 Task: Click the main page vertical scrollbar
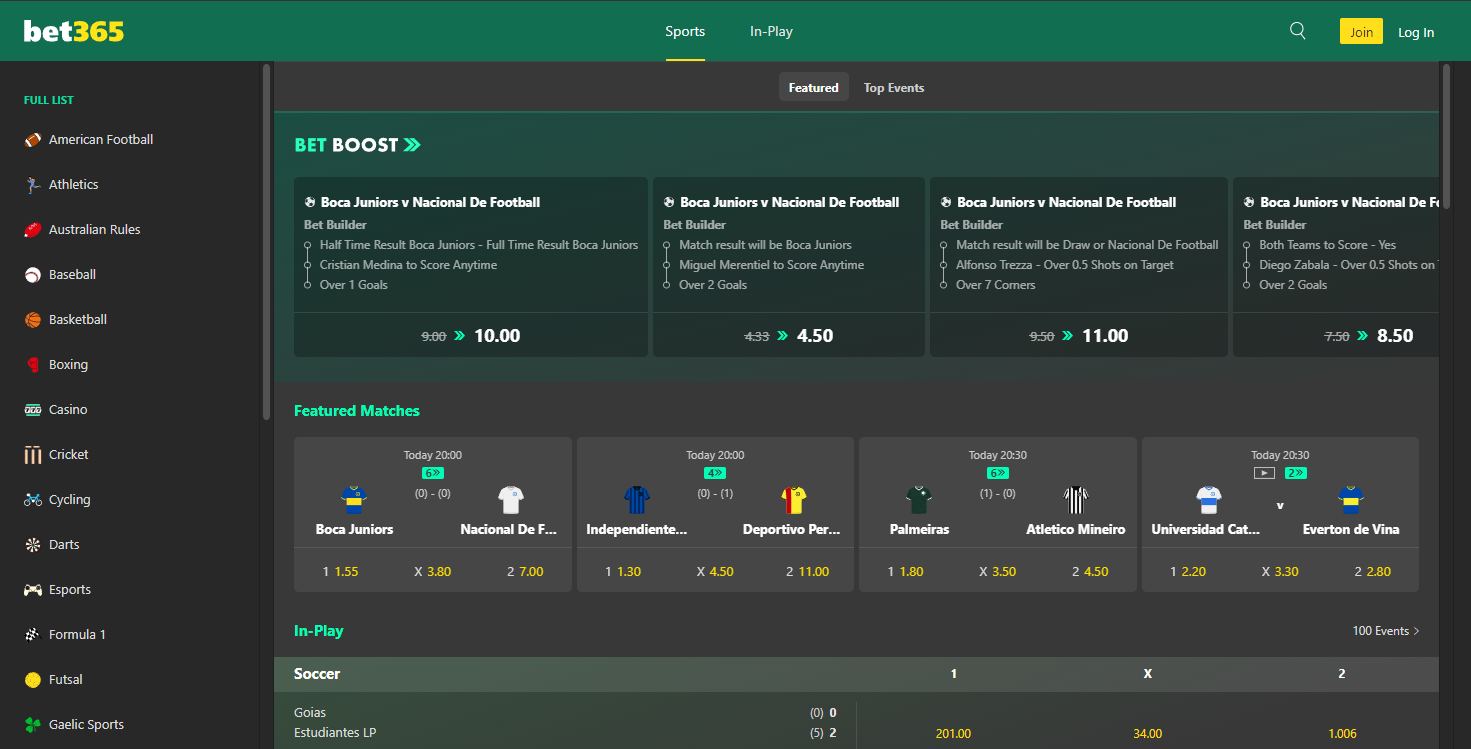(x=1446, y=135)
